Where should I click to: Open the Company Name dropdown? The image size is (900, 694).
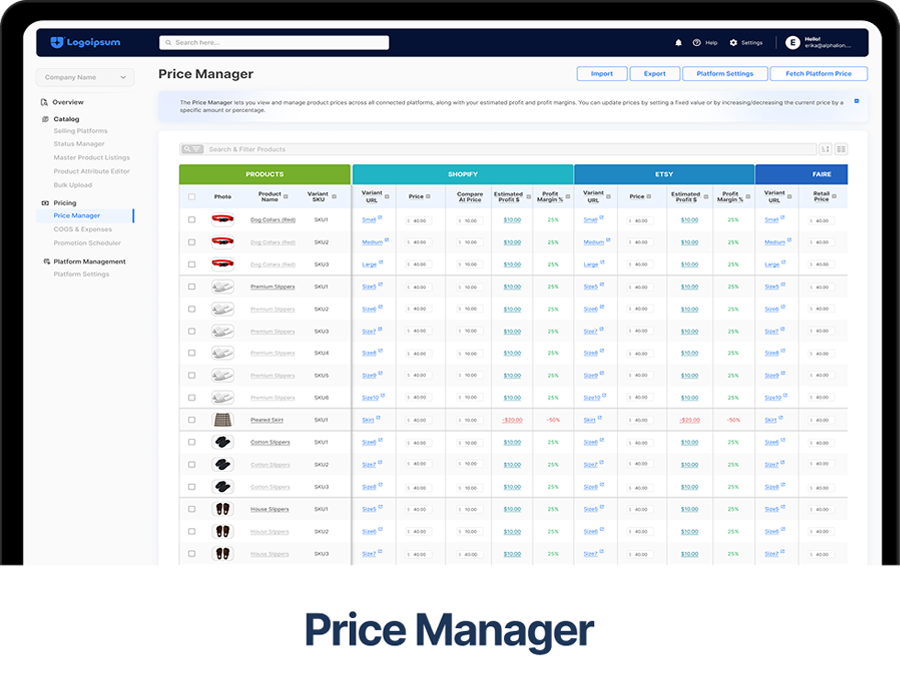coord(85,77)
